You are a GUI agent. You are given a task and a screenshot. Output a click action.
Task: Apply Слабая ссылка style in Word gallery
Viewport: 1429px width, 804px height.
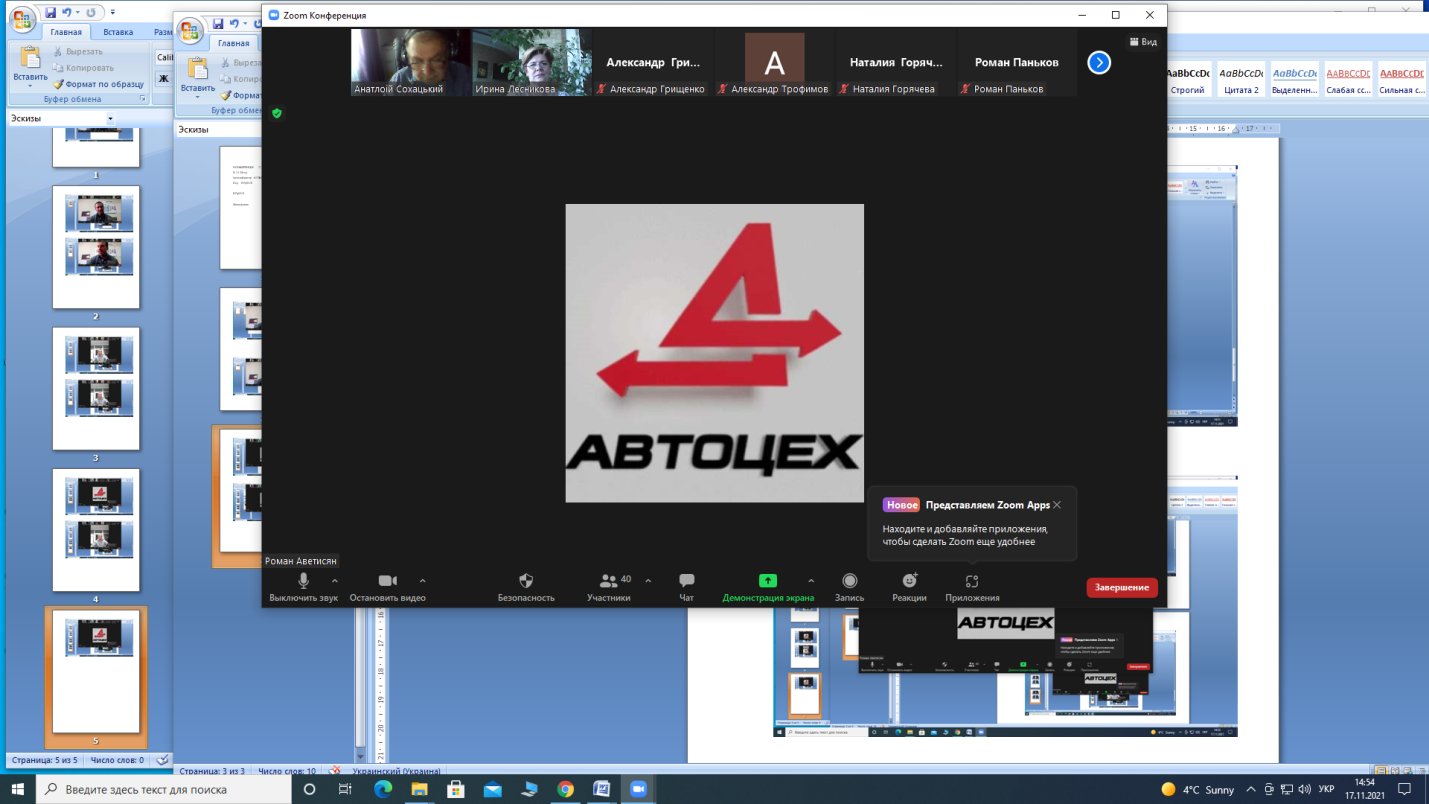1348,80
